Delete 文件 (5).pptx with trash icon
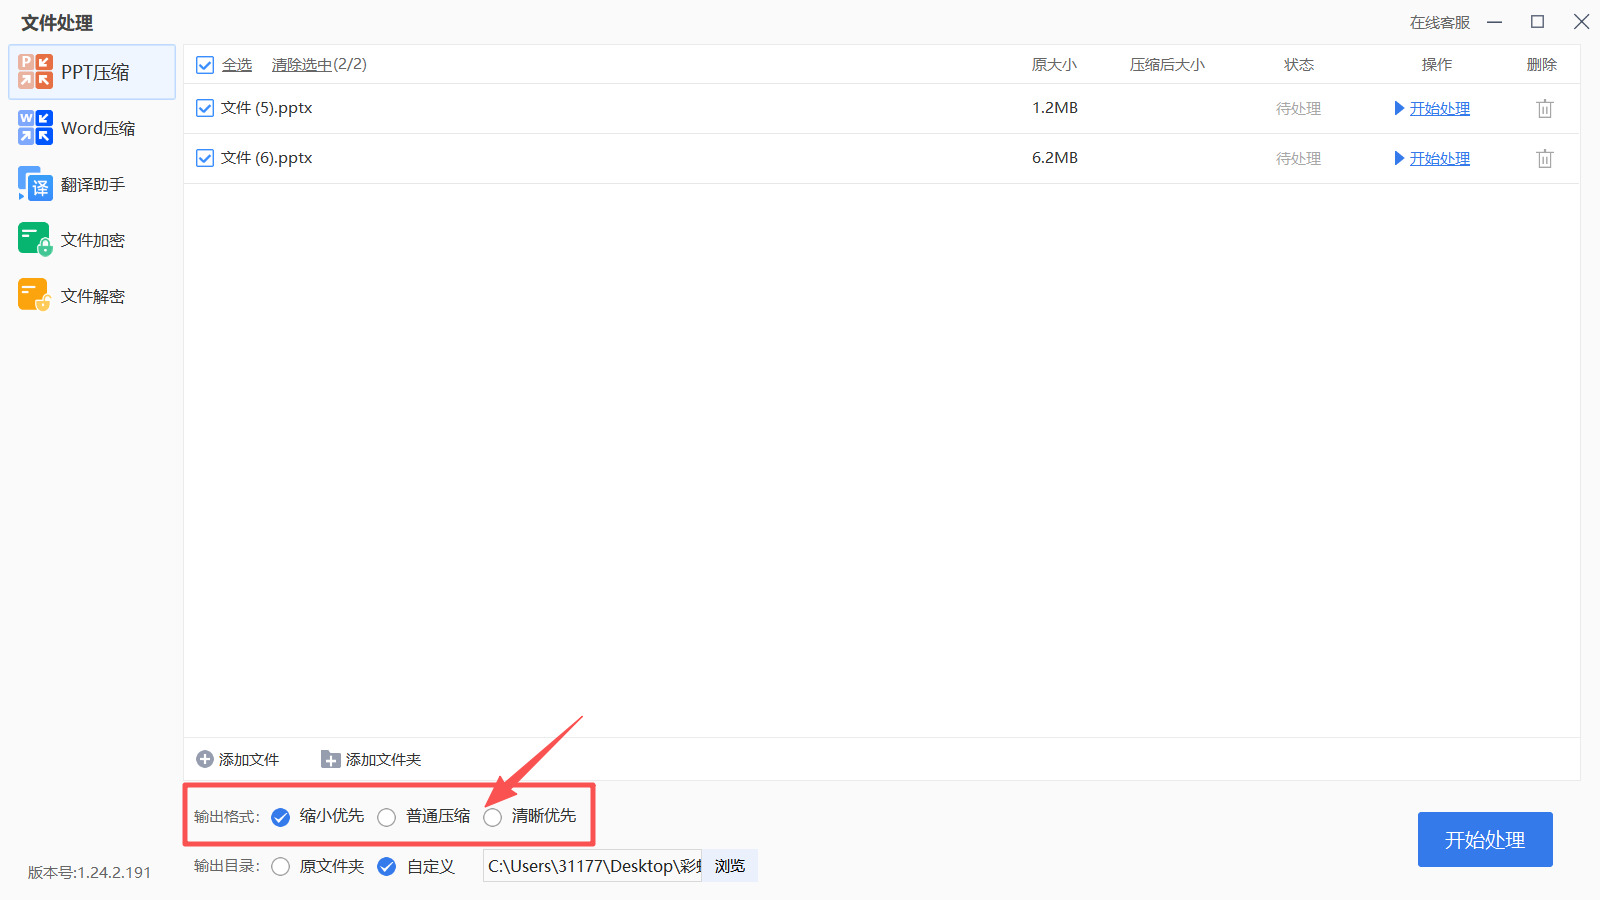Image resolution: width=1600 pixels, height=900 pixels. pos(1545,108)
